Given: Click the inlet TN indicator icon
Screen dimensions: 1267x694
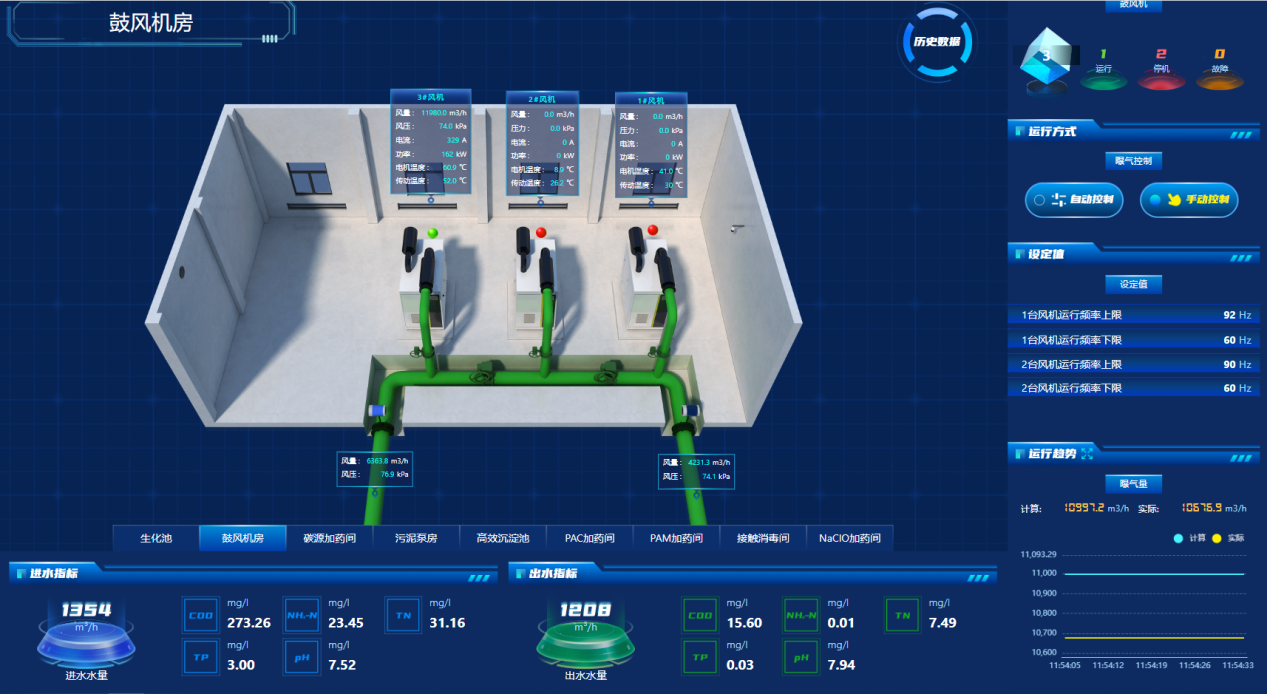Looking at the screenshot, I should 403,616.
